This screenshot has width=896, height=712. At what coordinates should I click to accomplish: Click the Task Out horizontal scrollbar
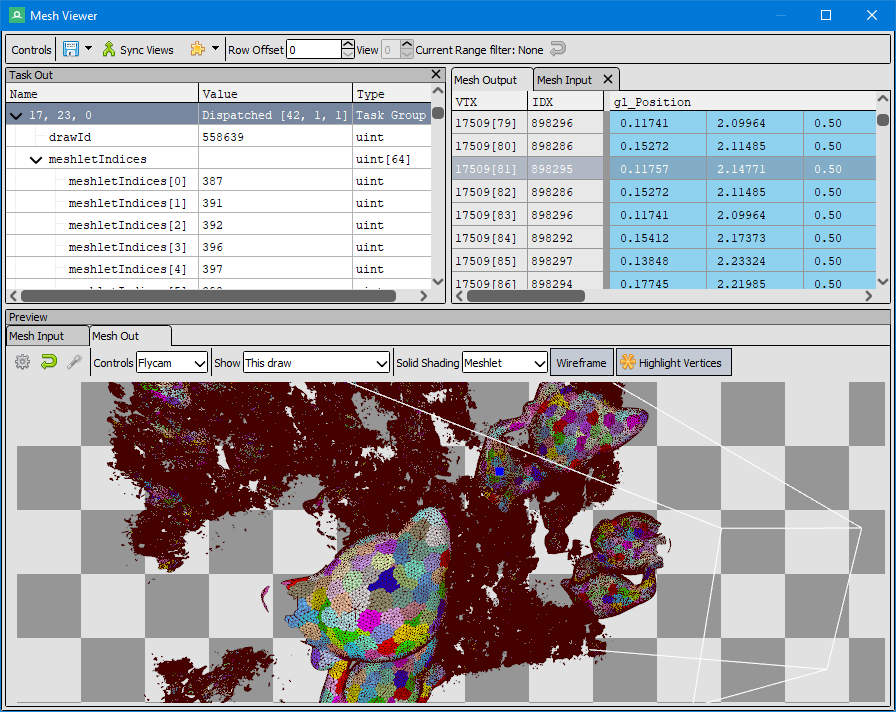pos(208,296)
